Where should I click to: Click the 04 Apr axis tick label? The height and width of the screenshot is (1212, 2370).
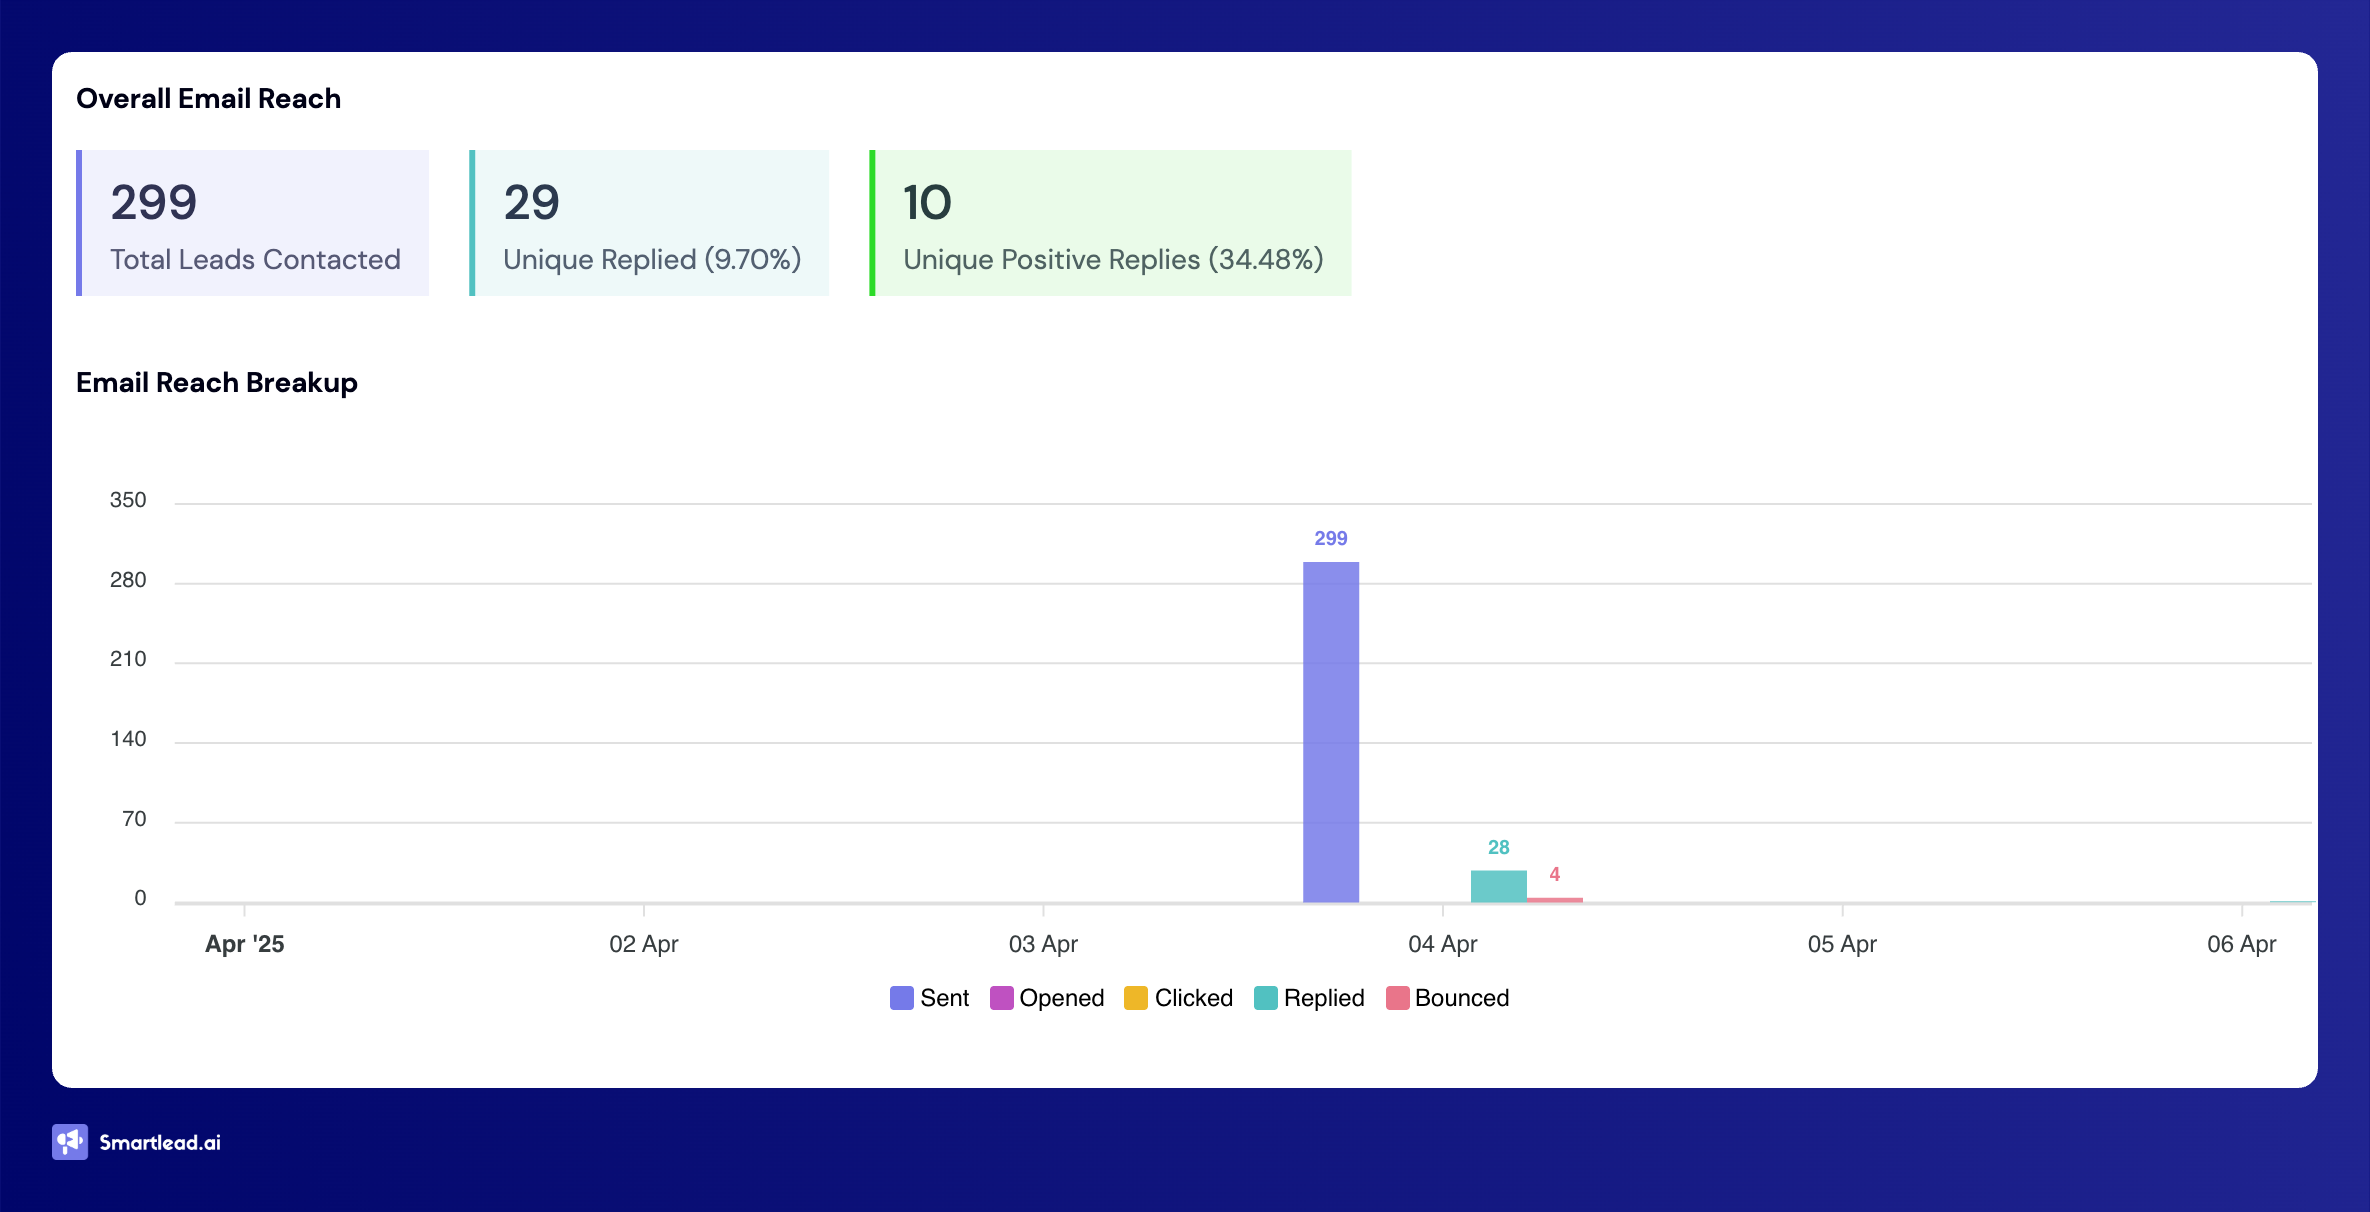tap(1442, 944)
